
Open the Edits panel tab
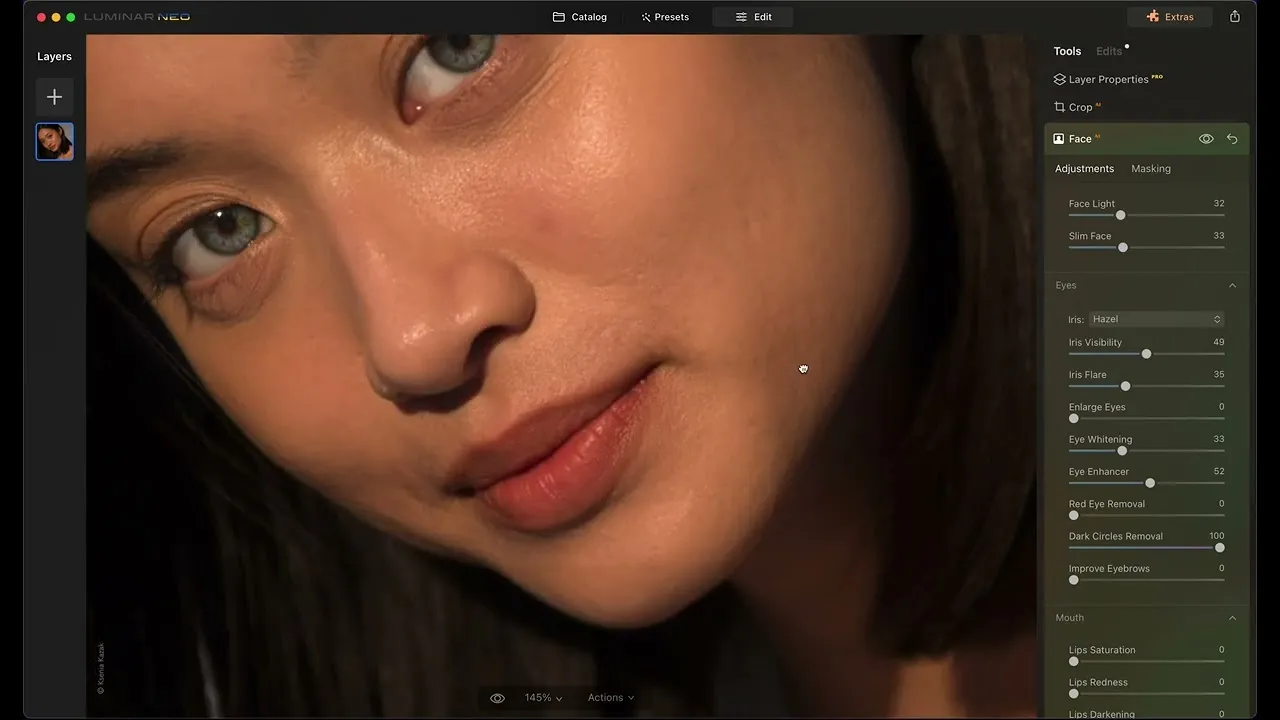(1109, 51)
